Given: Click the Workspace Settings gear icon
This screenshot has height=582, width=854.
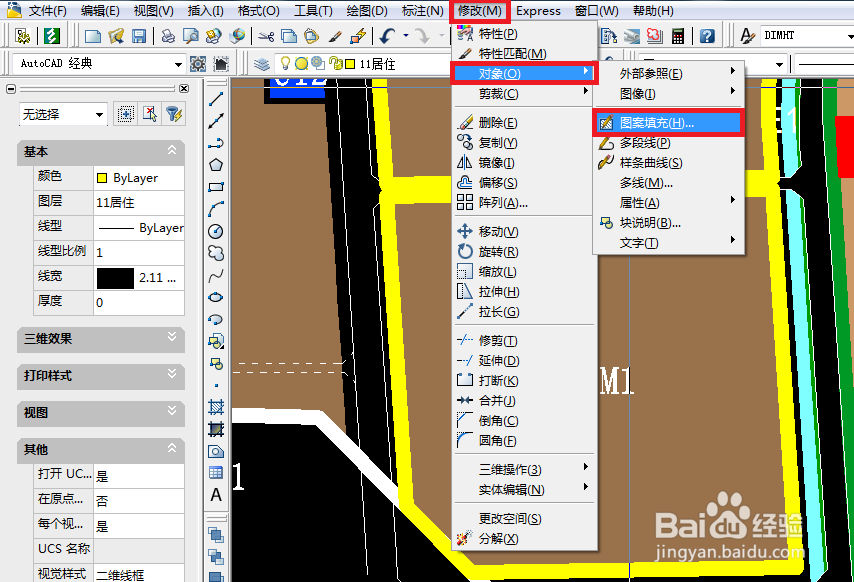Looking at the screenshot, I should (x=198, y=64).
